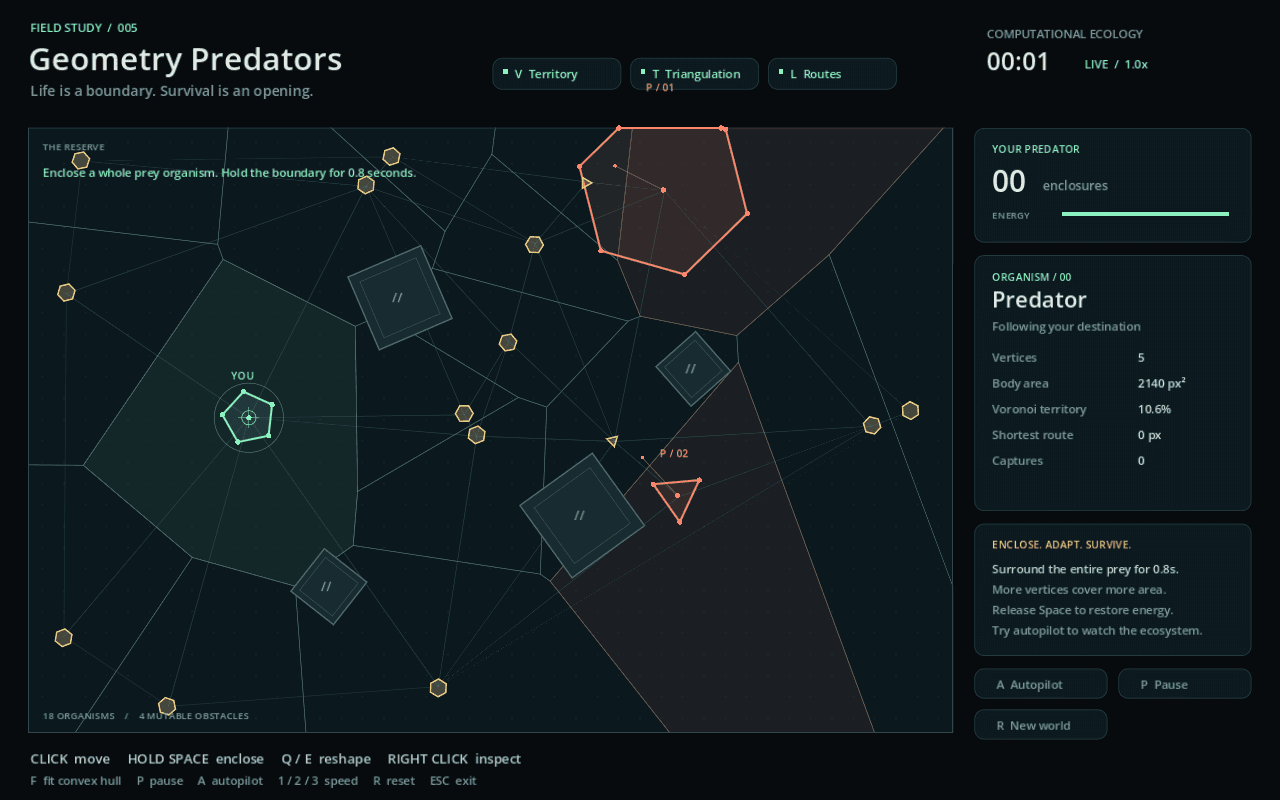Enable Autopilot mode
This screenshot has height=800, width=1280.
1040,684
